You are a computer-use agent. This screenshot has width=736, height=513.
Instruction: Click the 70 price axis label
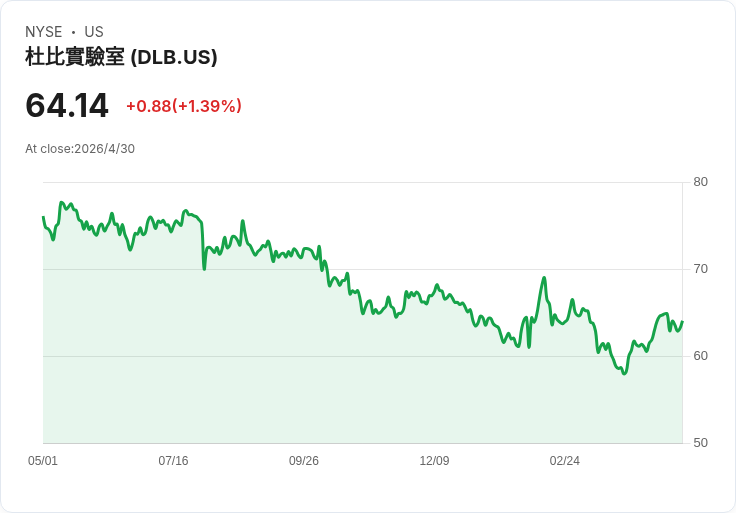click(x=700, y=269)
